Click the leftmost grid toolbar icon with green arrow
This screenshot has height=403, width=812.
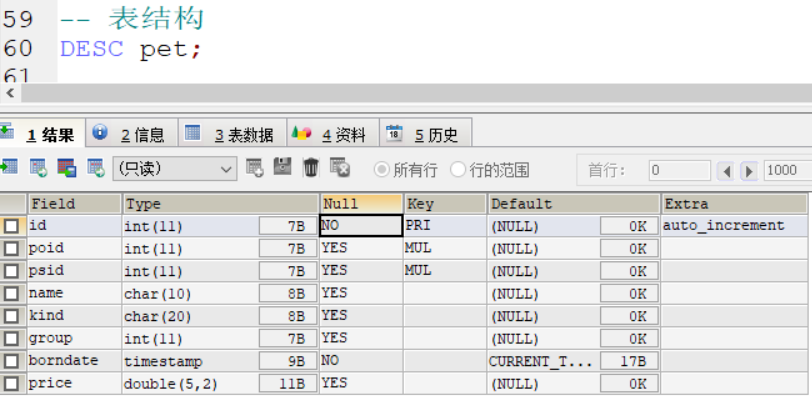click(9, 167)
